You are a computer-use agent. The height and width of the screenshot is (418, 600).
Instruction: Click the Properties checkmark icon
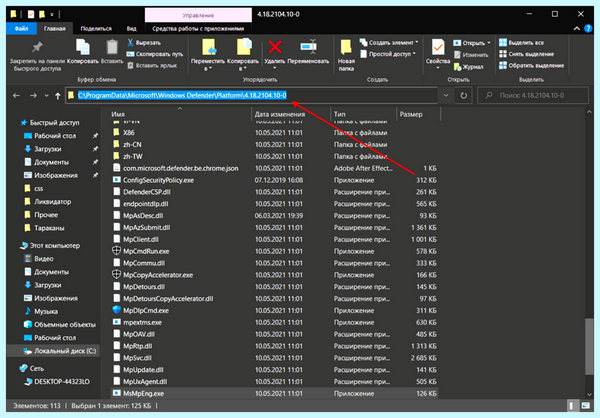tap(438, 47)
